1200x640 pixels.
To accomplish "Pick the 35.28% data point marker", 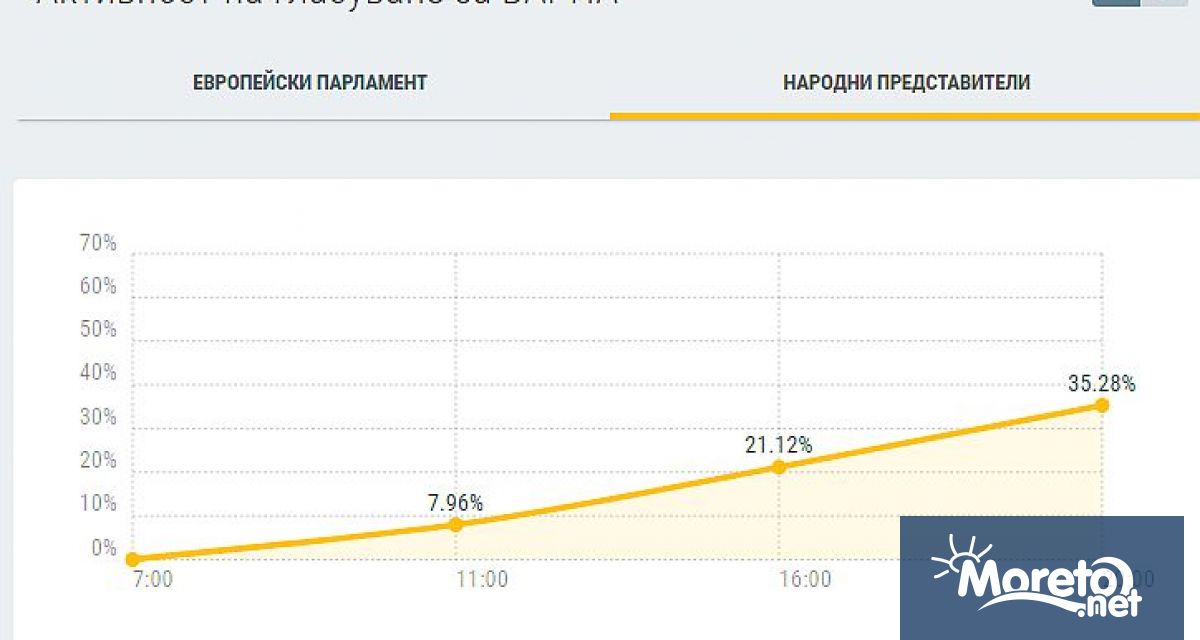I will [x=1102, y=405].
